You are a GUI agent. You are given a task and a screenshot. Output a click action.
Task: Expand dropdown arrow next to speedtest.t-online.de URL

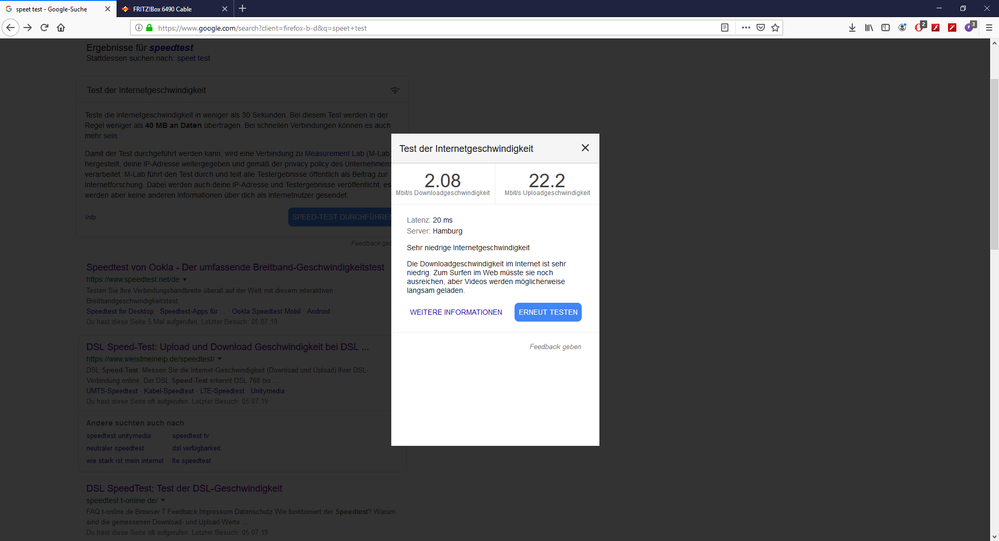coord(163,501)
